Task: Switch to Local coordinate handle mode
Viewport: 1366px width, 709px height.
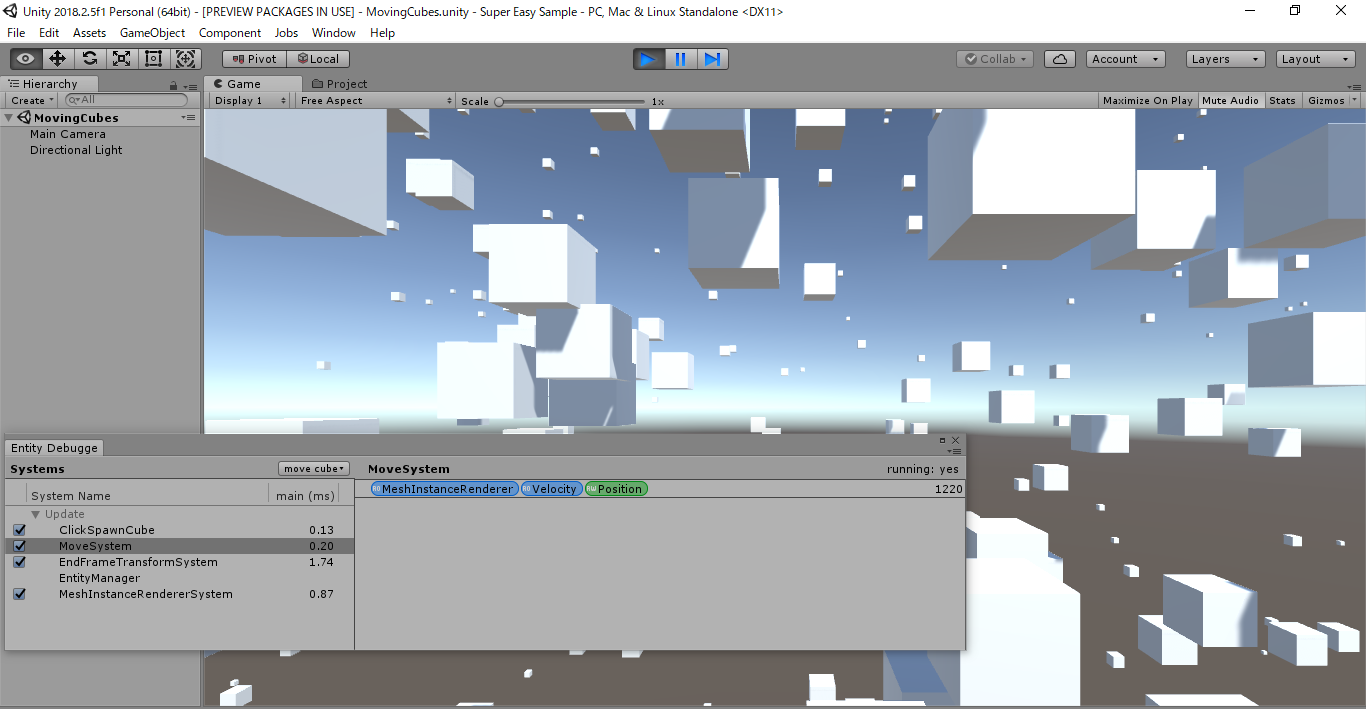Action: click(x=318, y=58)
